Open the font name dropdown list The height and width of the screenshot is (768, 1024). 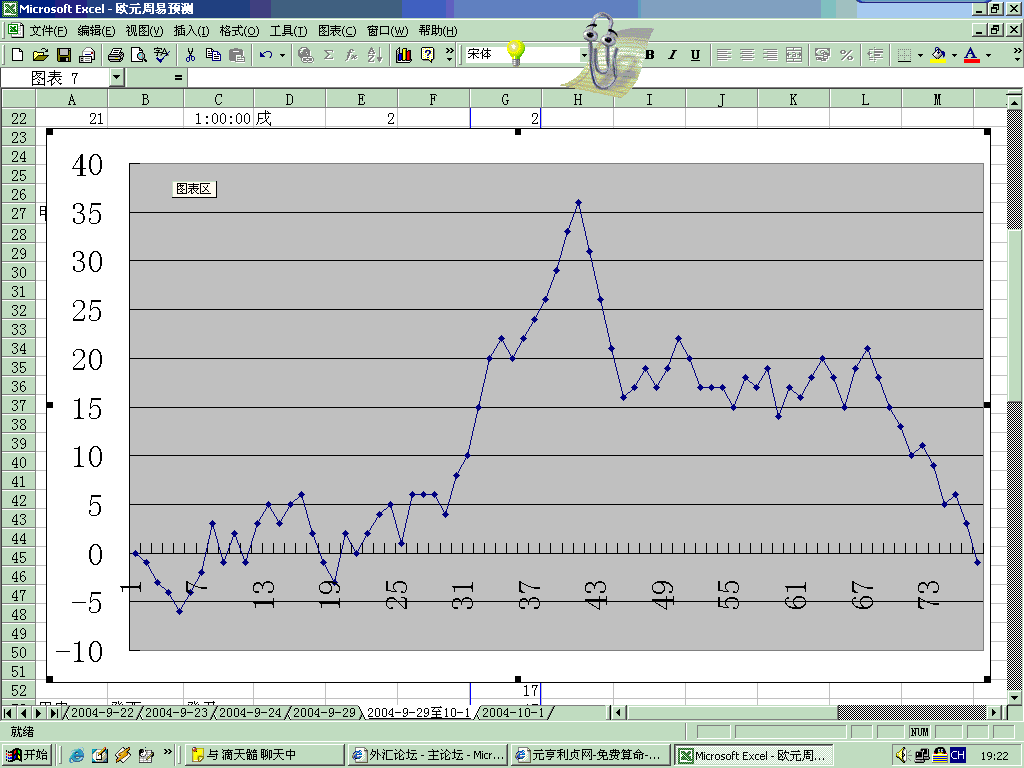pos(584,55)
